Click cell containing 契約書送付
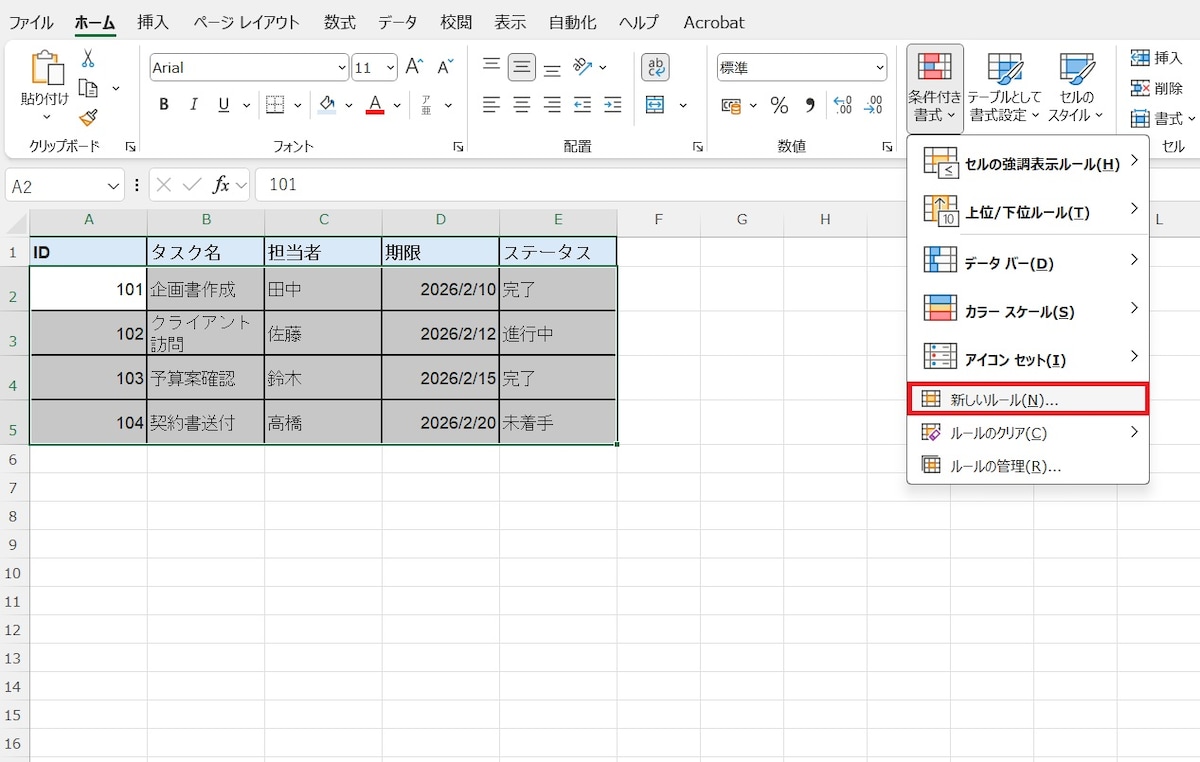1200x762 pixels. point(205,423)
